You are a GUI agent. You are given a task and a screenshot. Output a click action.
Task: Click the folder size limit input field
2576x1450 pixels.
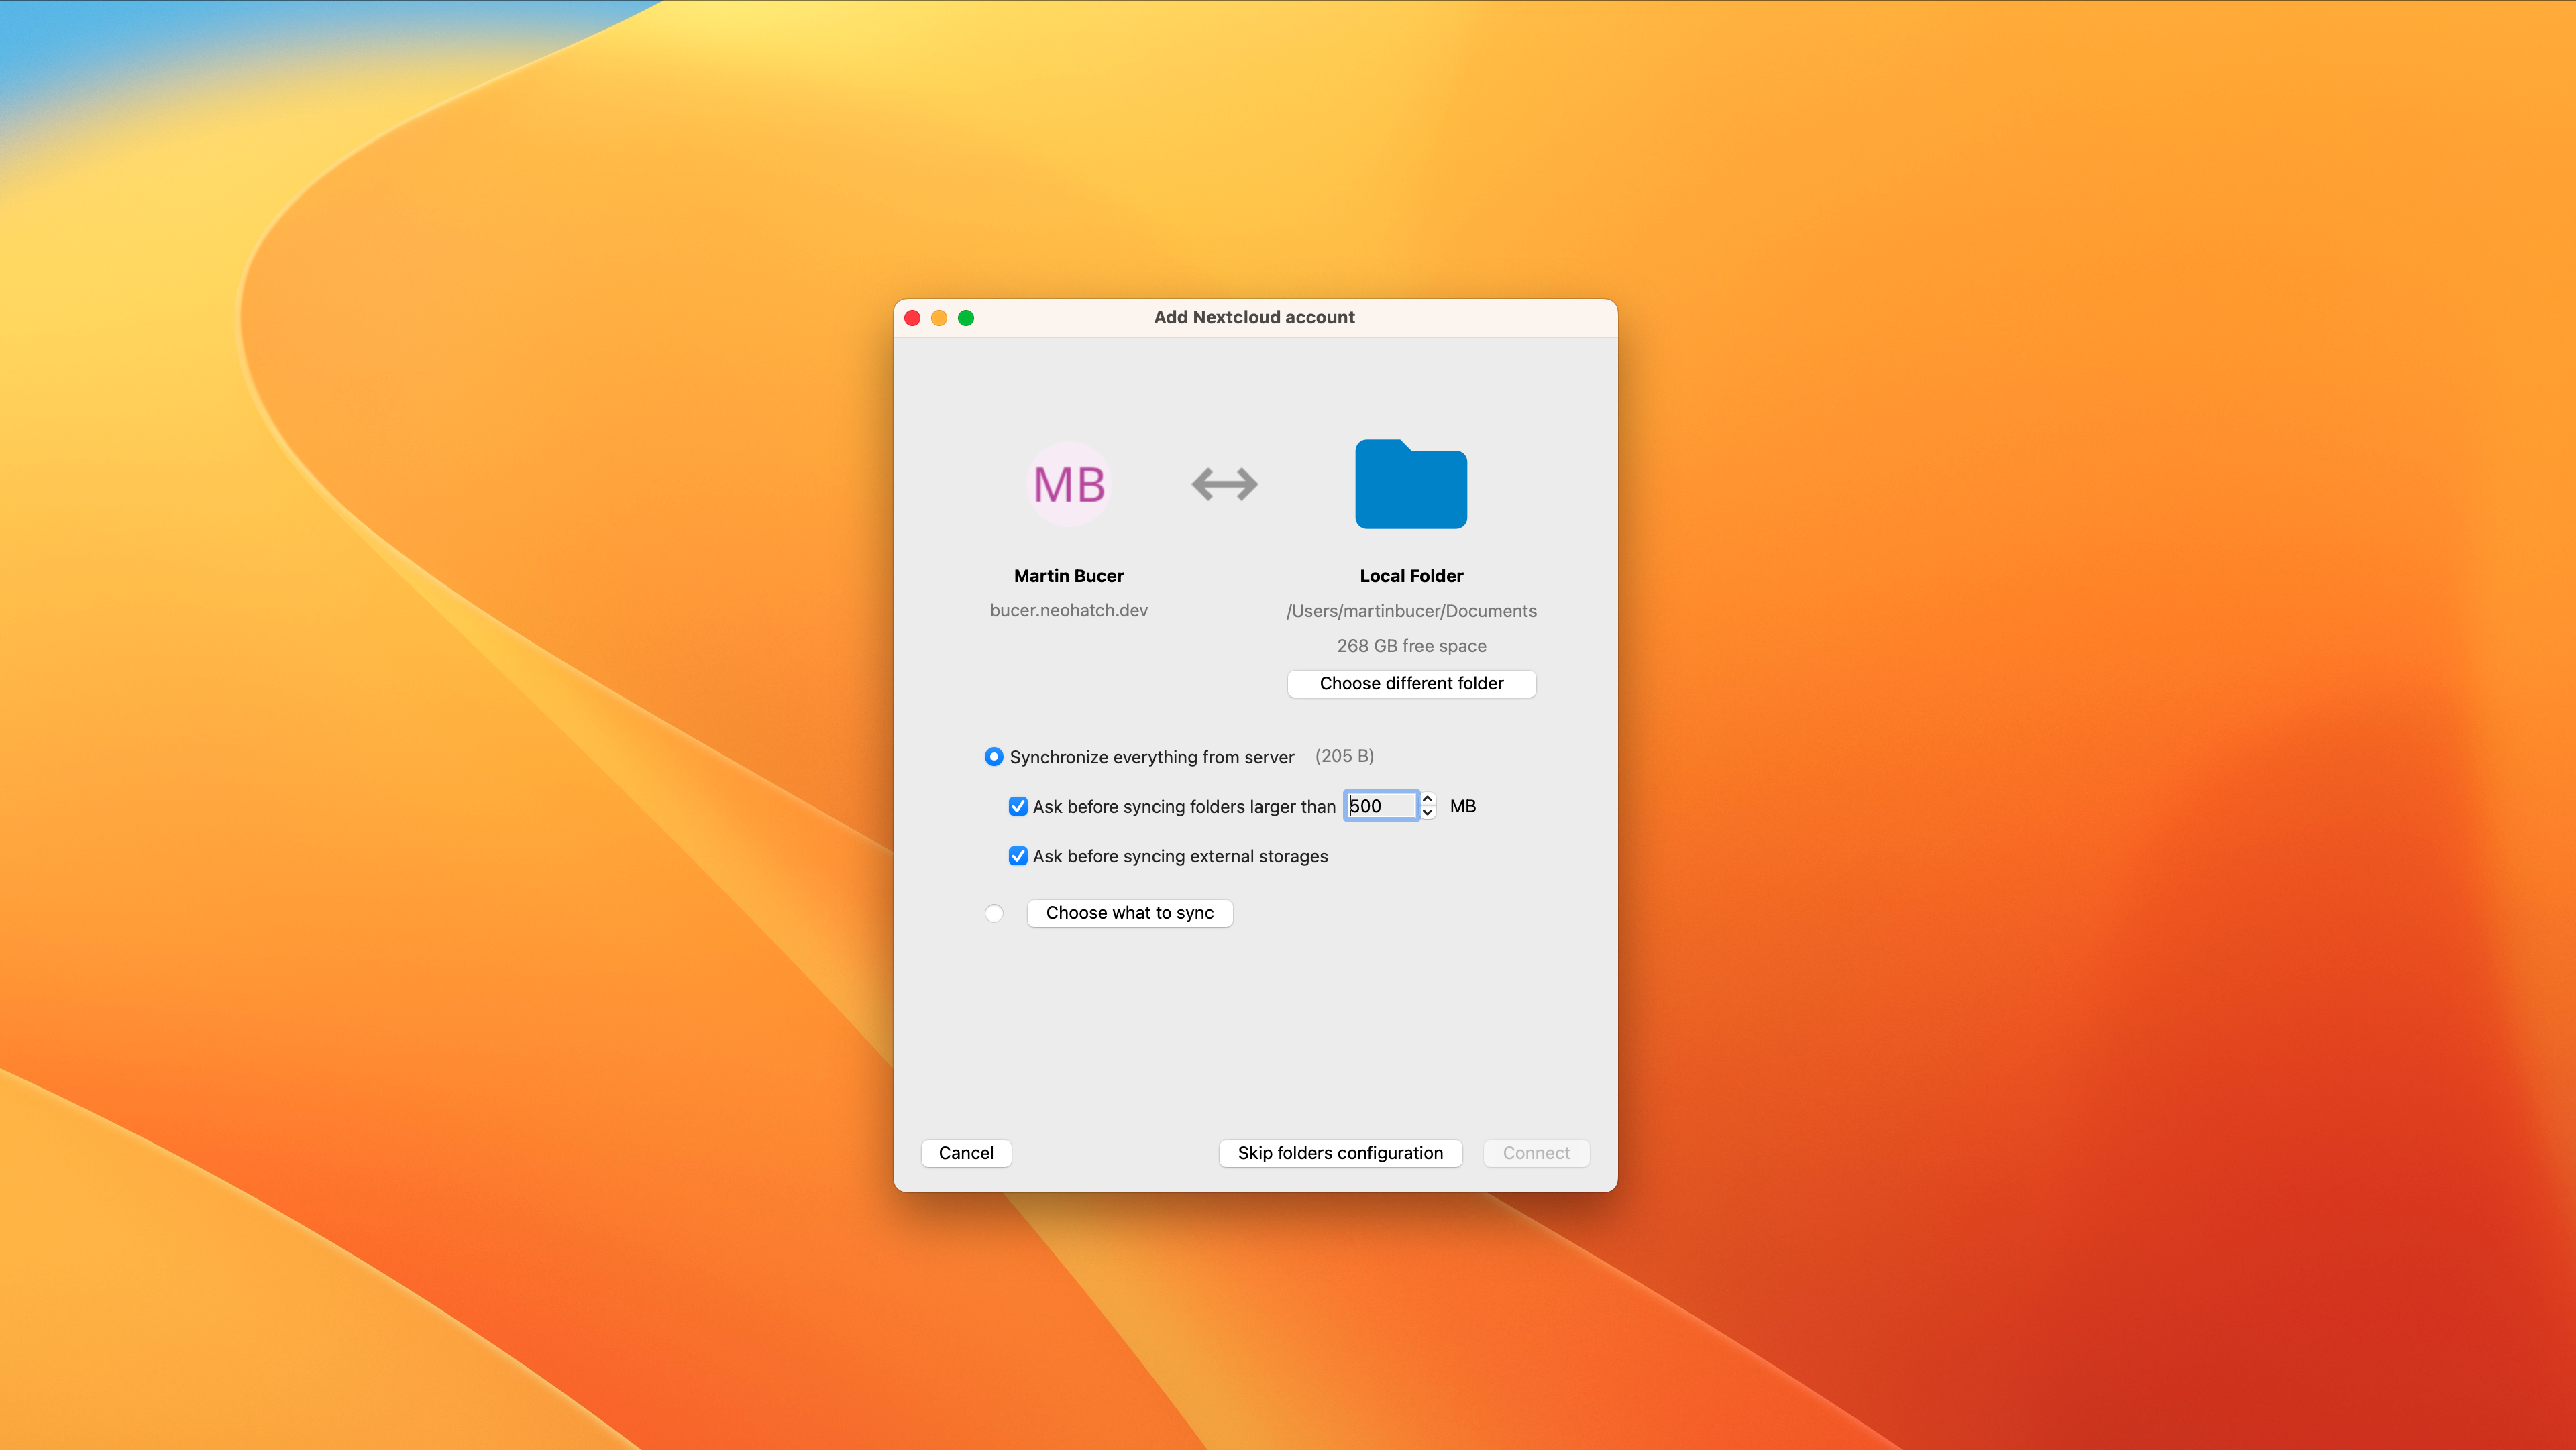coord(1381,806)
